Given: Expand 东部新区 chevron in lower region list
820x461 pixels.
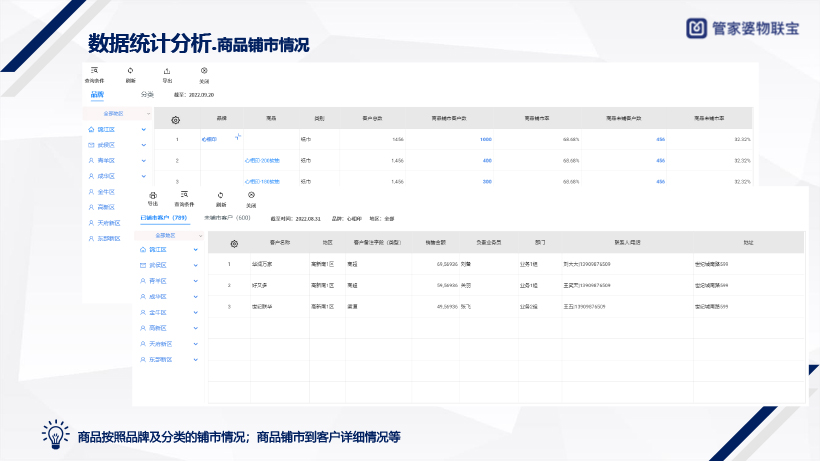Looking at the screenshot, I should [x=196, y=359].
